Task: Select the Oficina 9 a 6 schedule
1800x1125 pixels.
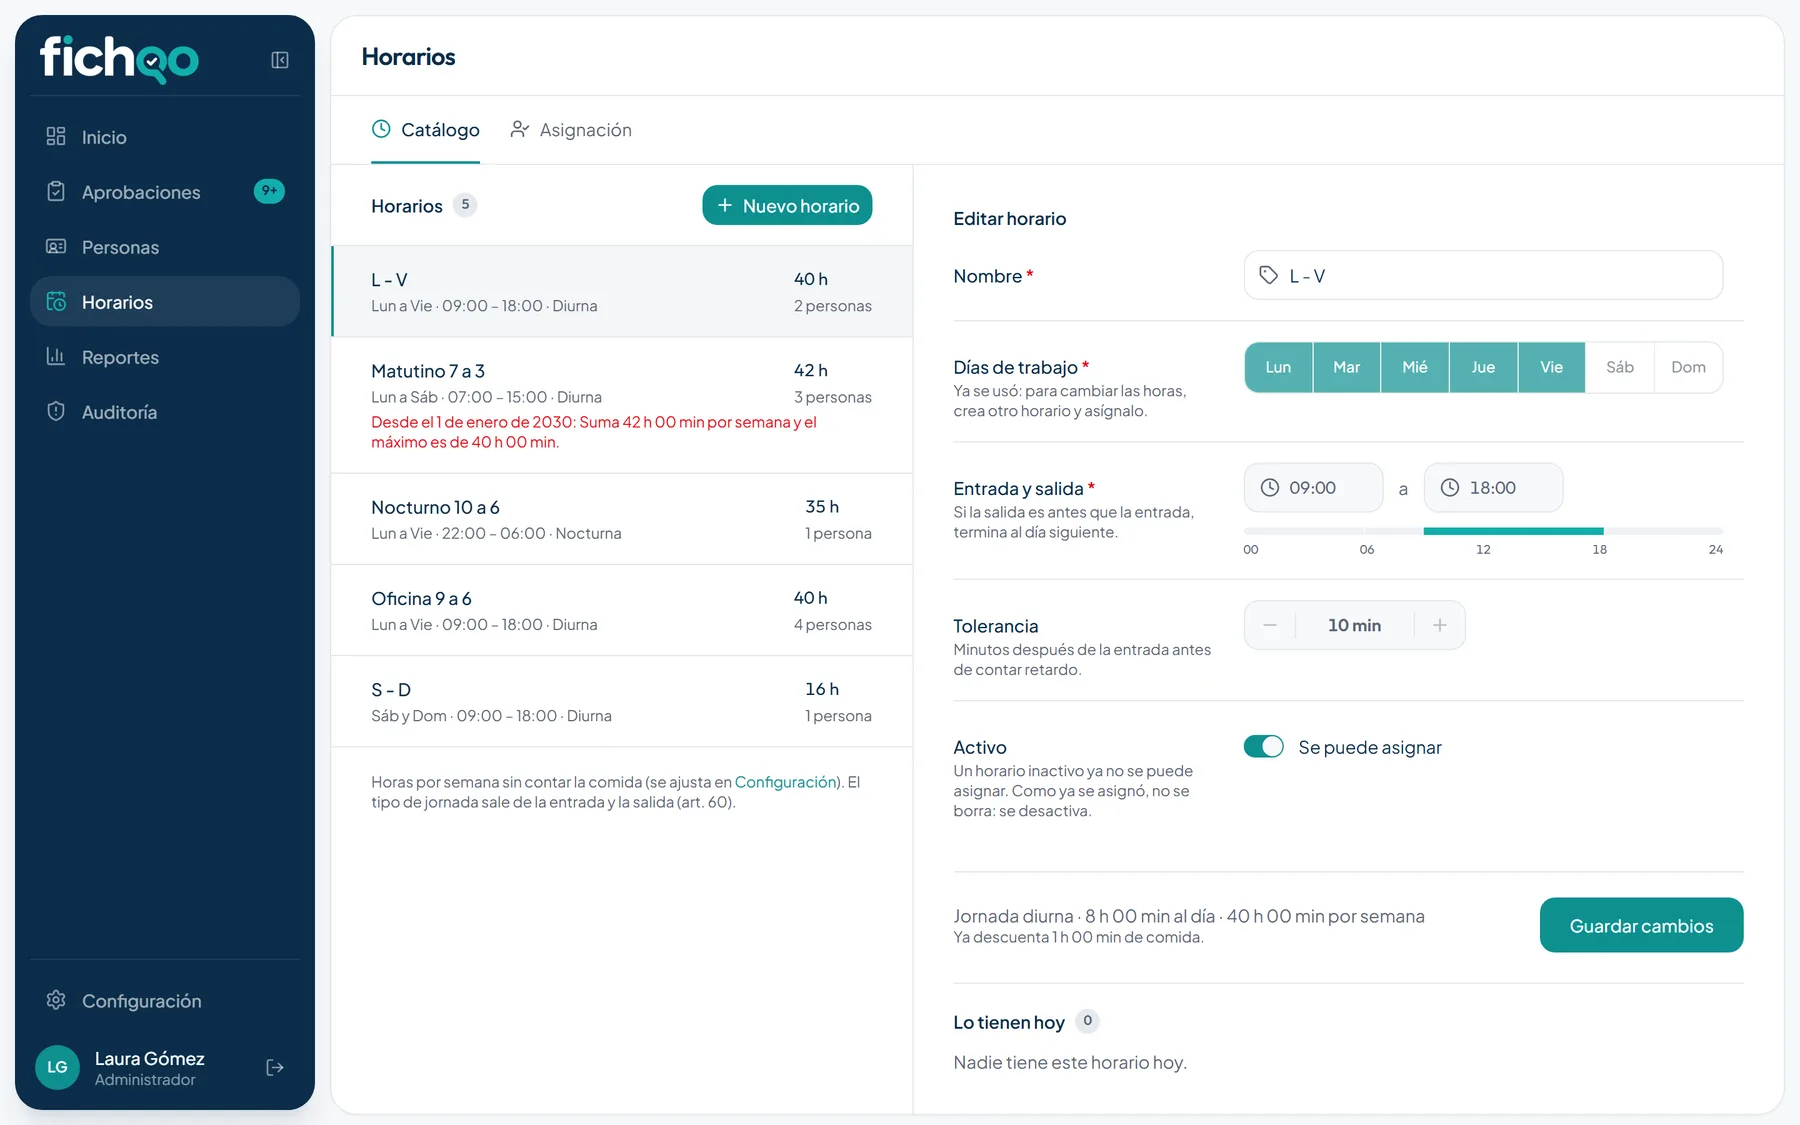Action: pos(621,610)
